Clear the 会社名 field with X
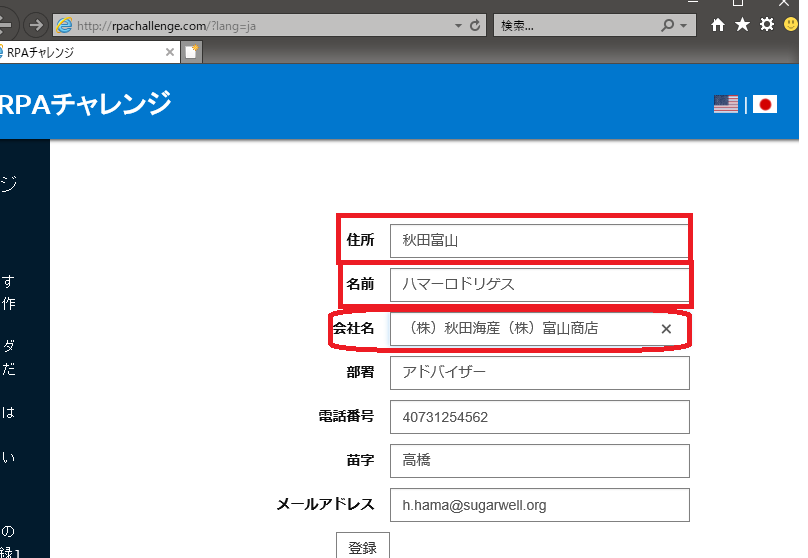This screenshot has width=808, height=558. tap(666, 329)
